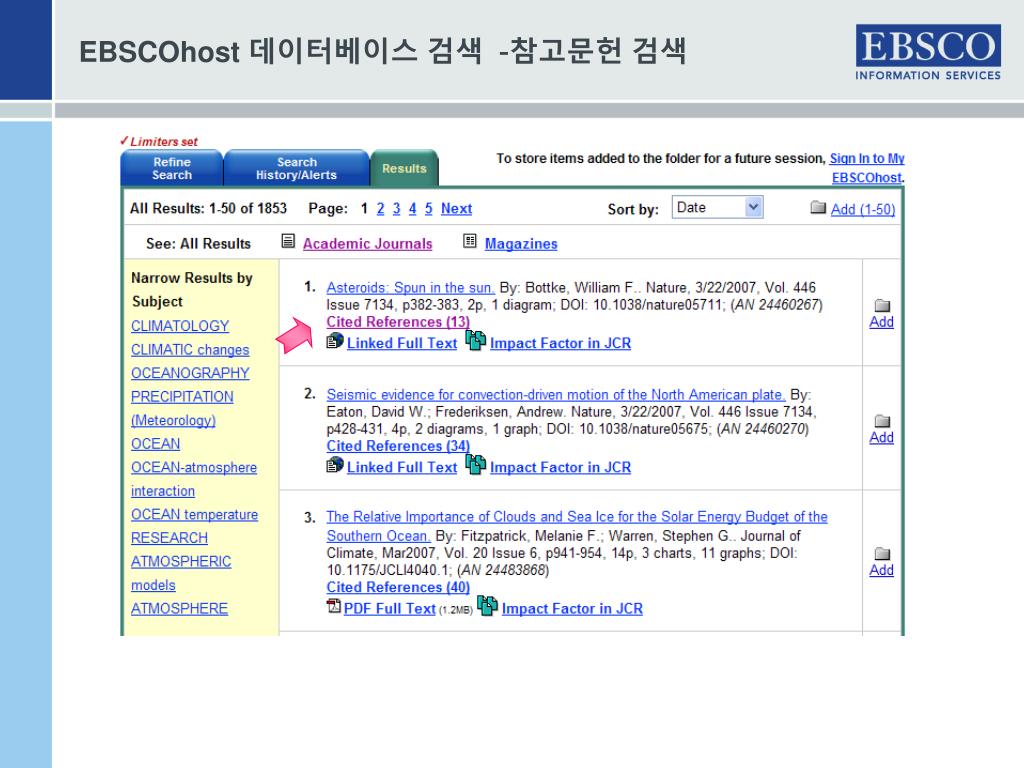Screen dimensions: 1024x768
Task: Go to results page 3
Action: tap(396, 209)
